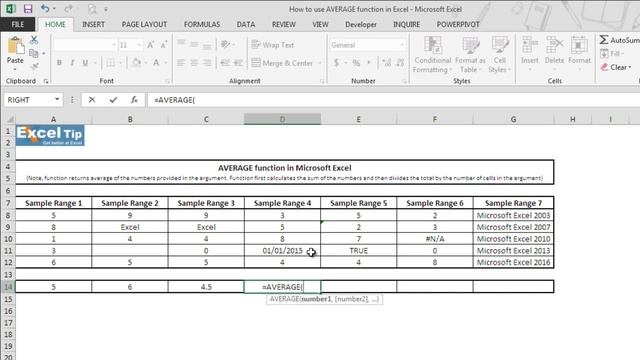Viewport: 640px width, 360px height.
Task: Open the Clear eraser dropdown
Action: pos(616,67)
